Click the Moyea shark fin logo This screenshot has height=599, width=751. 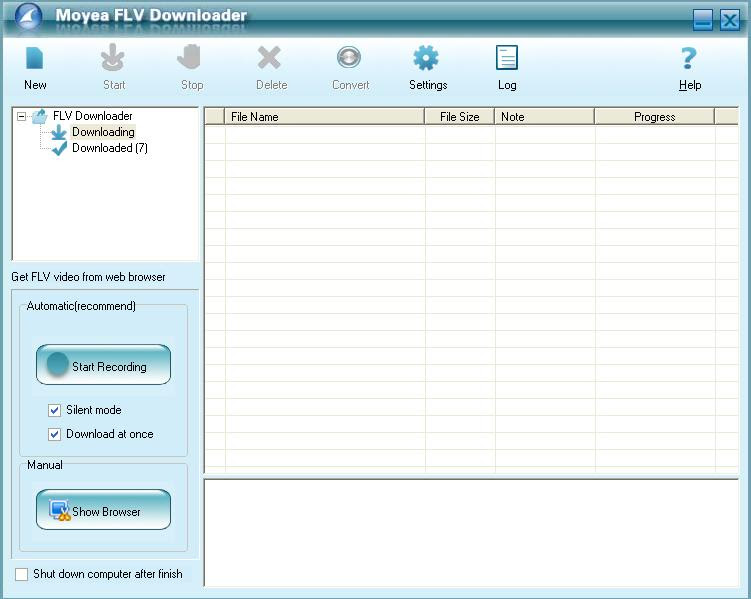[28, 17]
